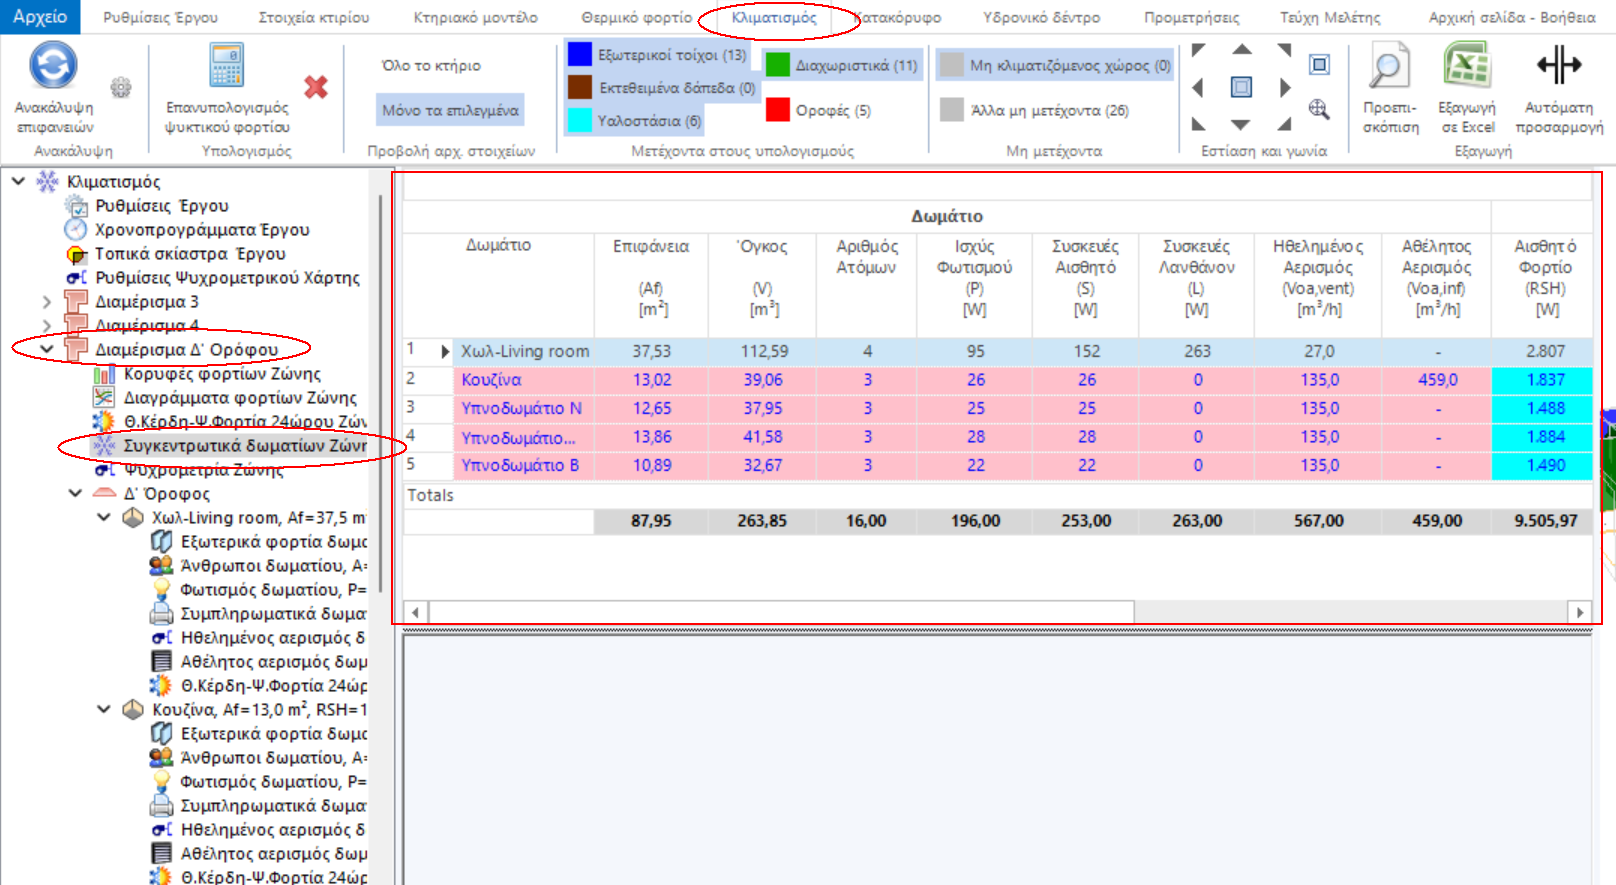The height and width of the screenshot is (885, 1616).
Task: Click the bottom-right corner view arrow
Action: click(x=1284, y=124)
